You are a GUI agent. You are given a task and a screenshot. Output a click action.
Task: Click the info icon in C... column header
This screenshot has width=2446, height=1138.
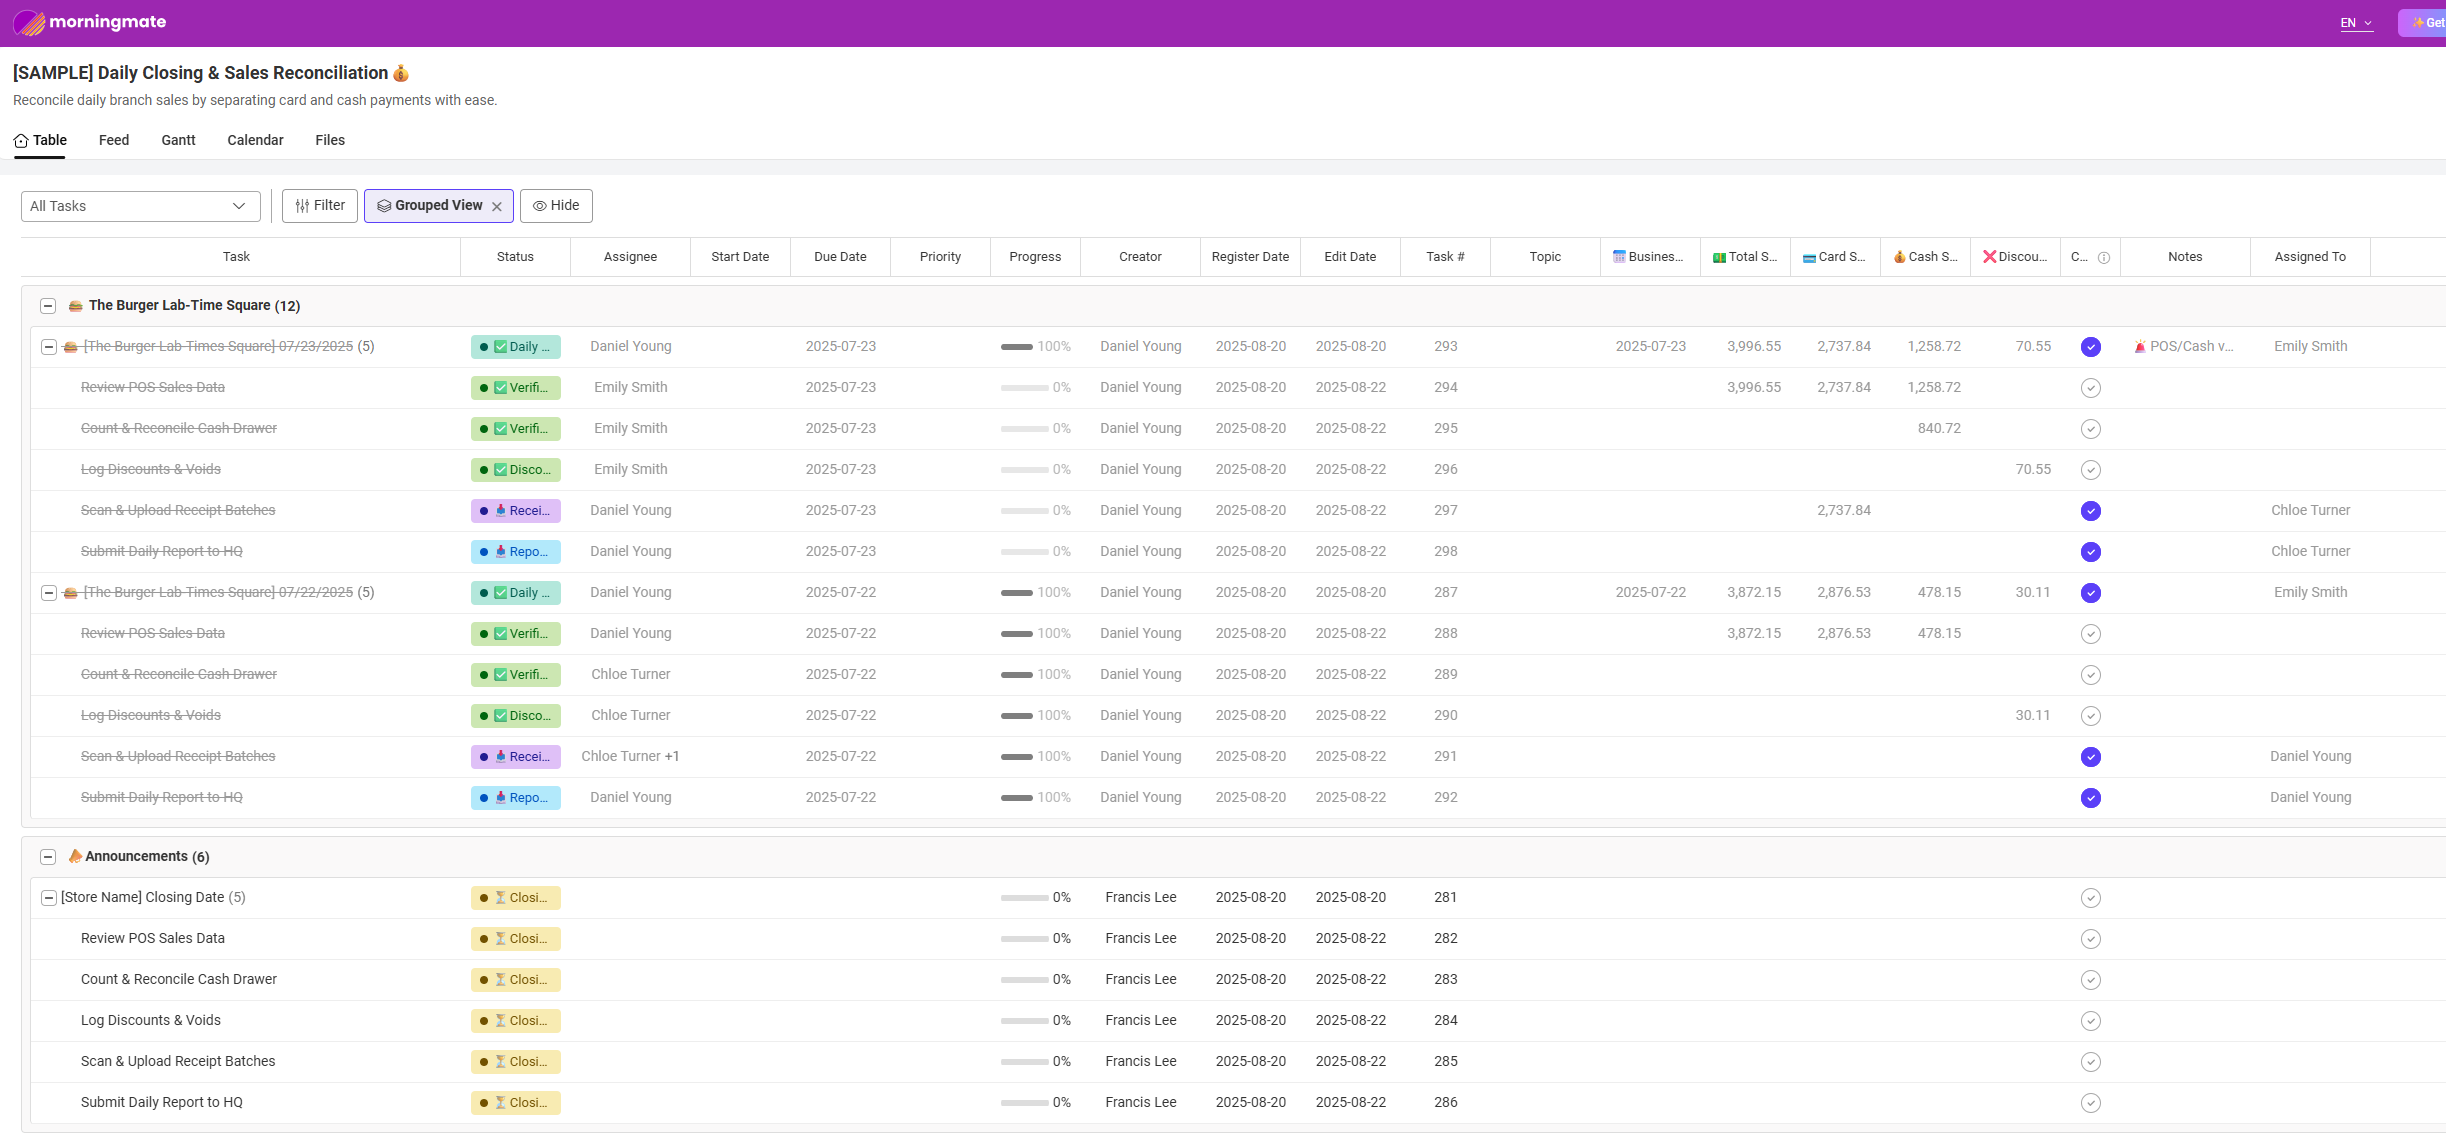pyautogui.click(x=2104, y=258)
